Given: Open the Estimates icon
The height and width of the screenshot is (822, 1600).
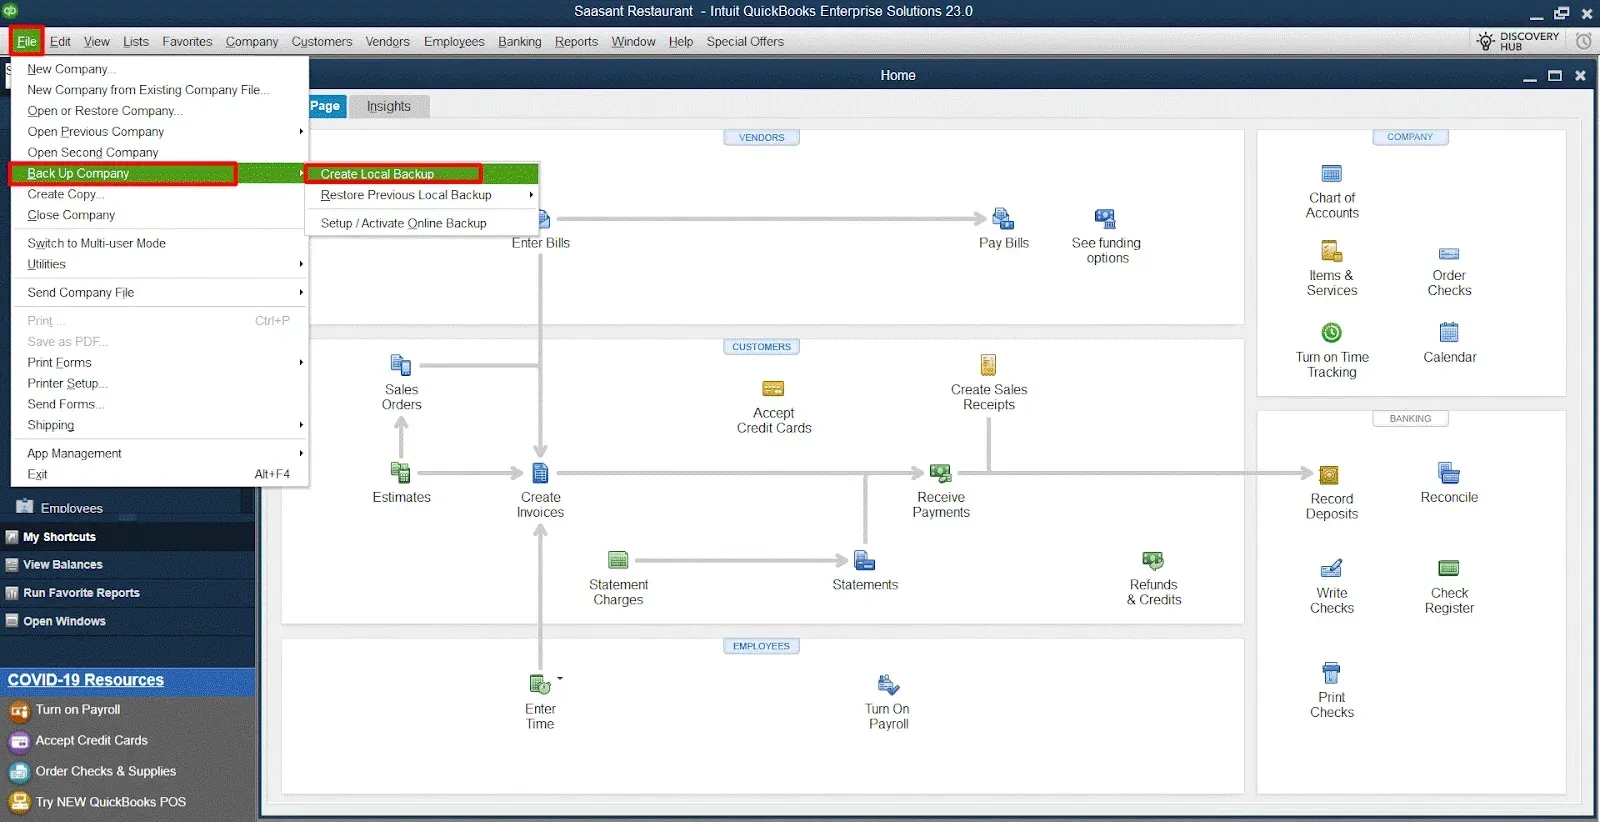Looking at the screenshot, I should click(401, 473).
